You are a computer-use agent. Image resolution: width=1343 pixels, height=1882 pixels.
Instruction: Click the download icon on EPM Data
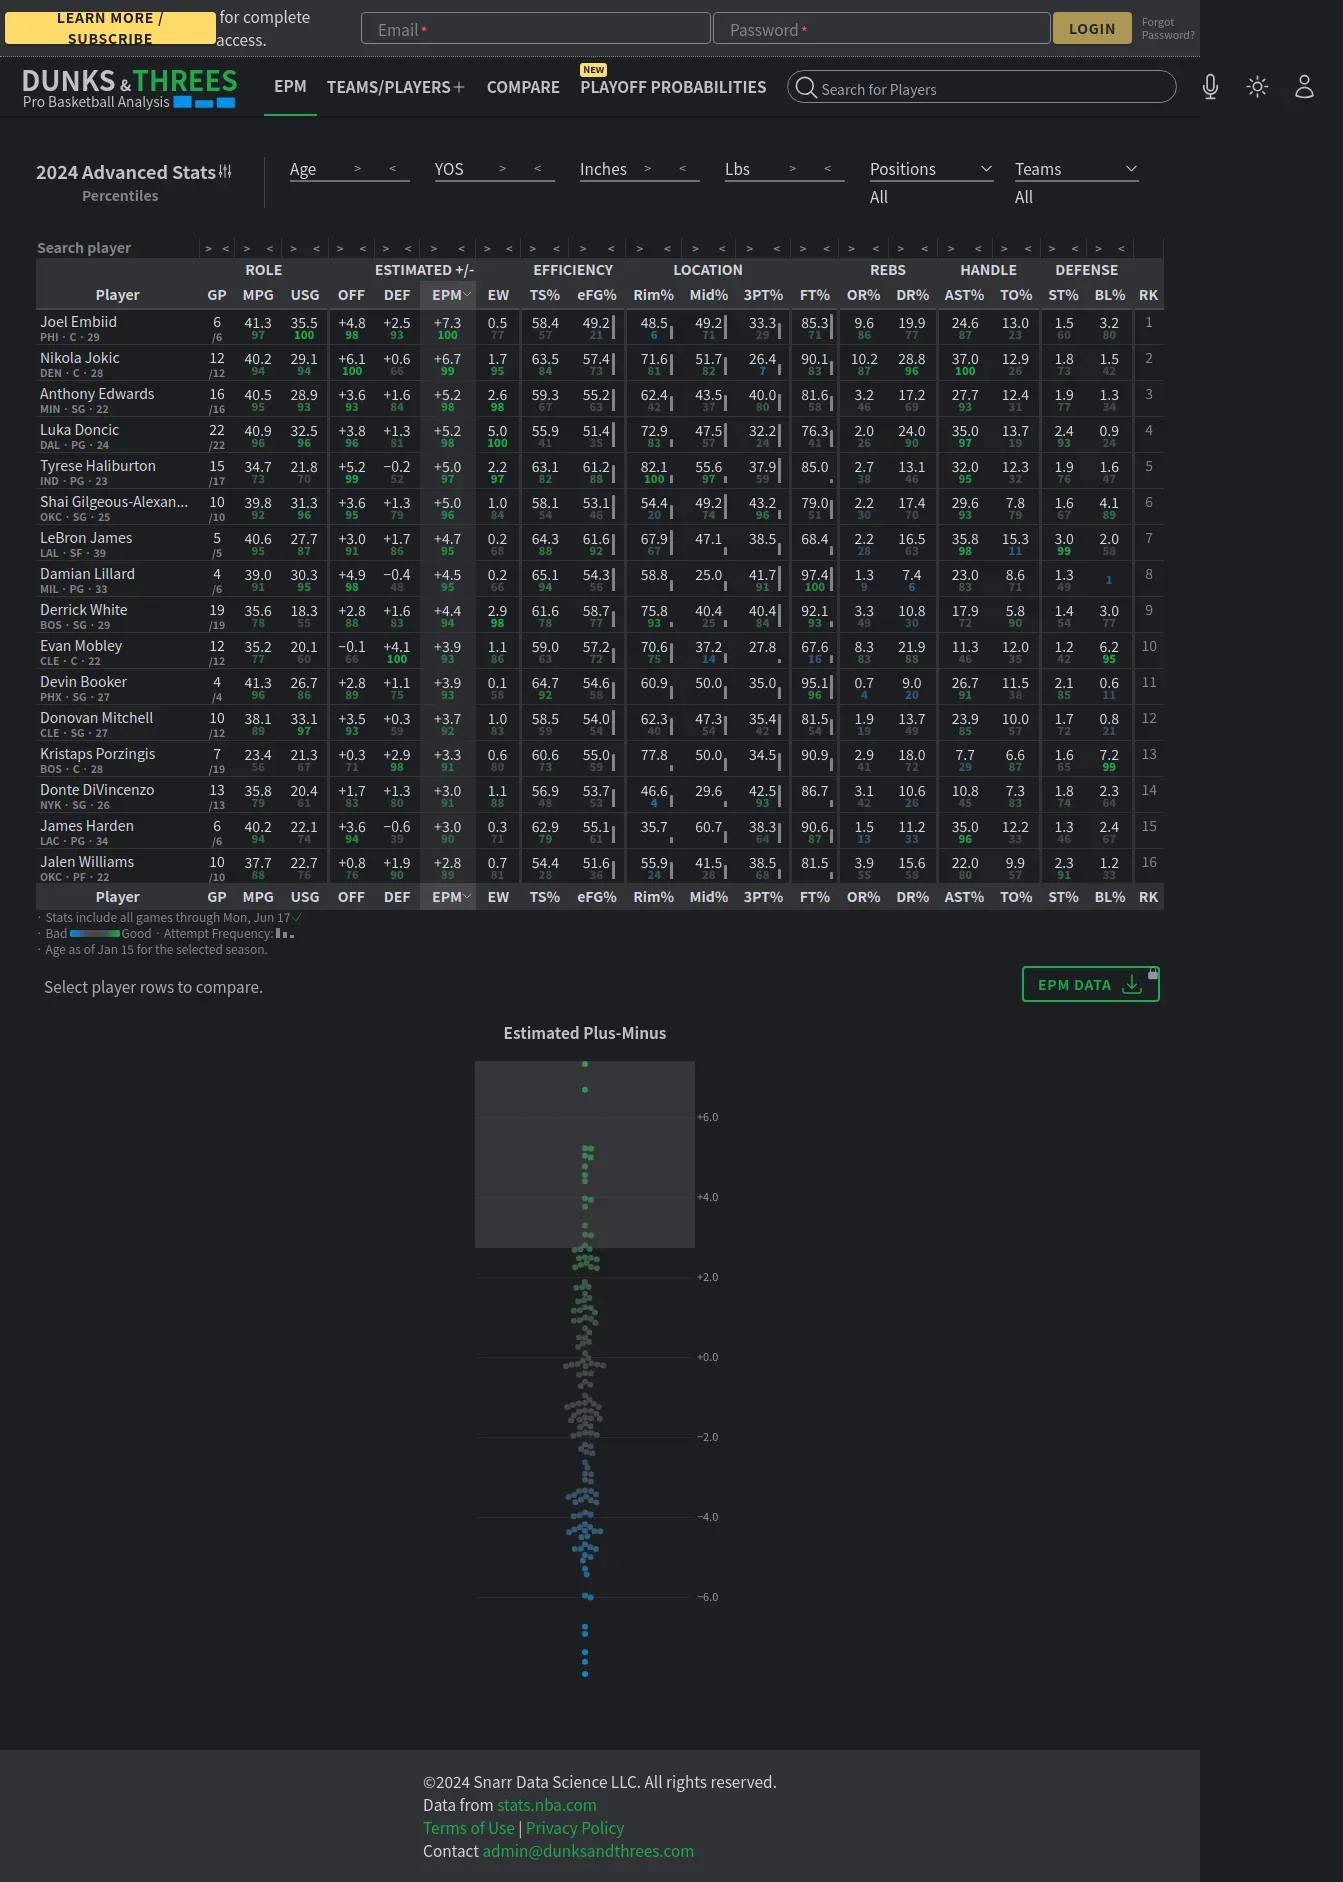point(1131,985)
